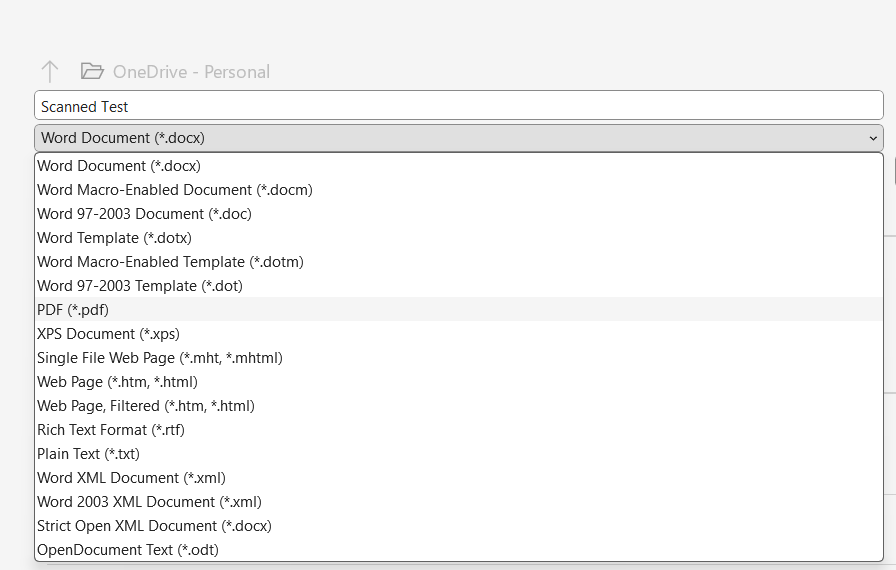Image resolution: width=896 pixels, height=570 pixels.
Task: Select XPS Document (*.xps) option
Action: pos(108,334)
